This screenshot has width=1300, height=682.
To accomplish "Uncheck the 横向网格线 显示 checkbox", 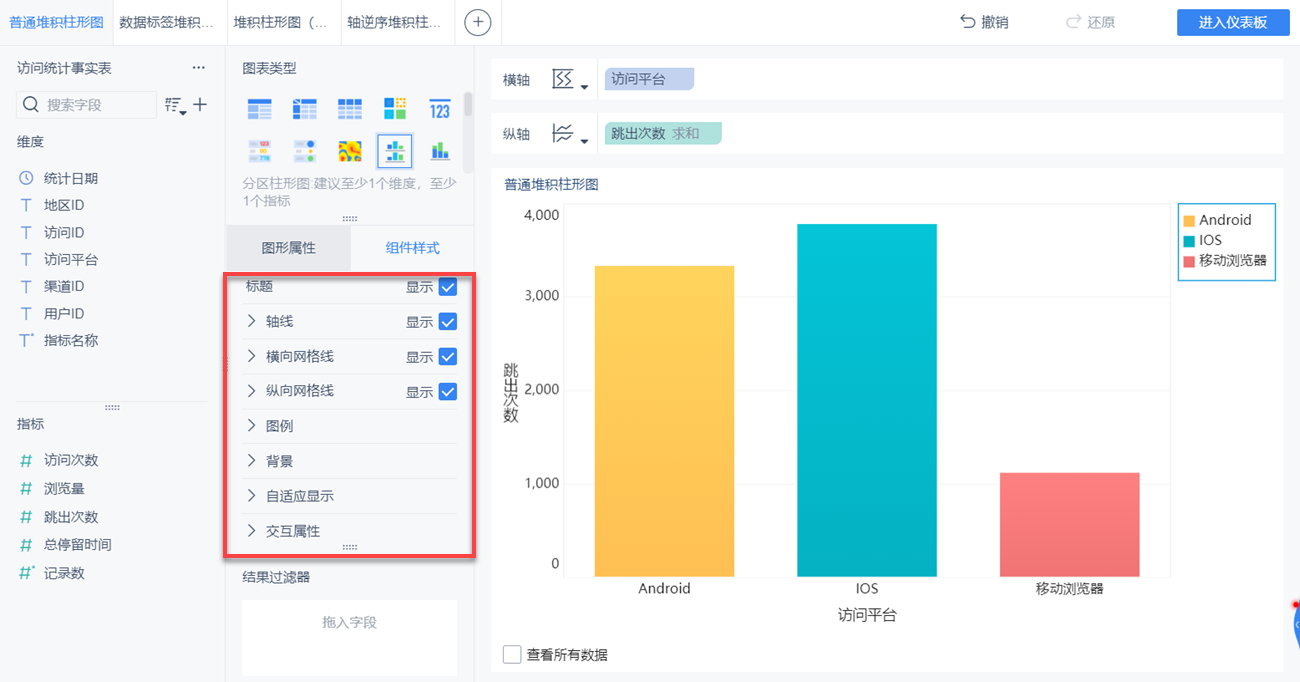I will [448, 357].
